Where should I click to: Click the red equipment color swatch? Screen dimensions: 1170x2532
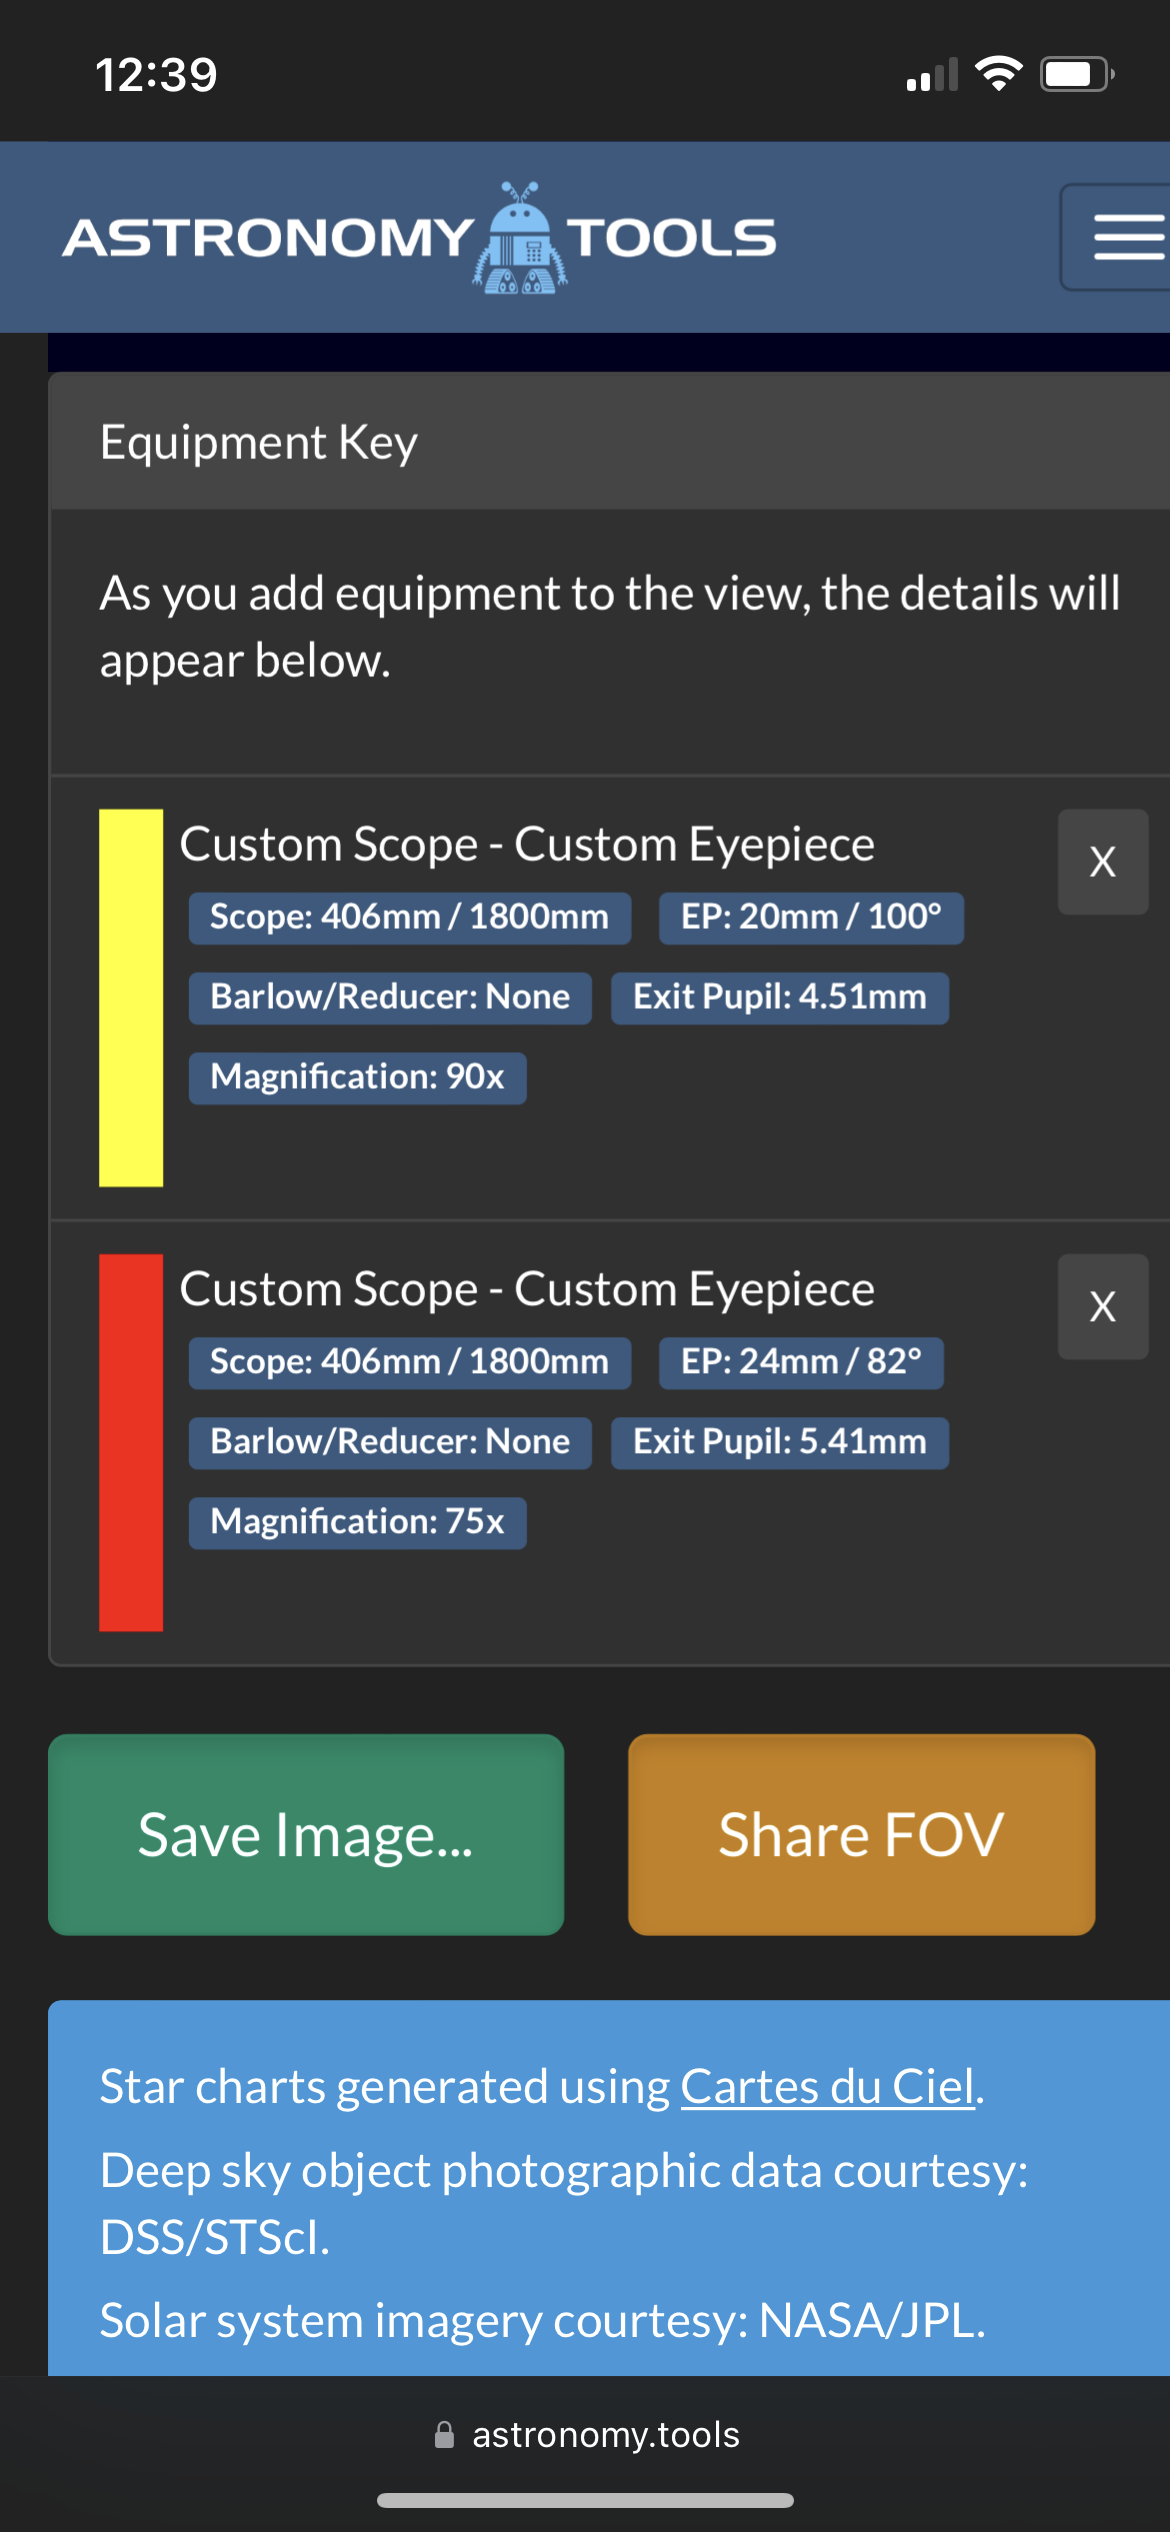(131, 1442)
